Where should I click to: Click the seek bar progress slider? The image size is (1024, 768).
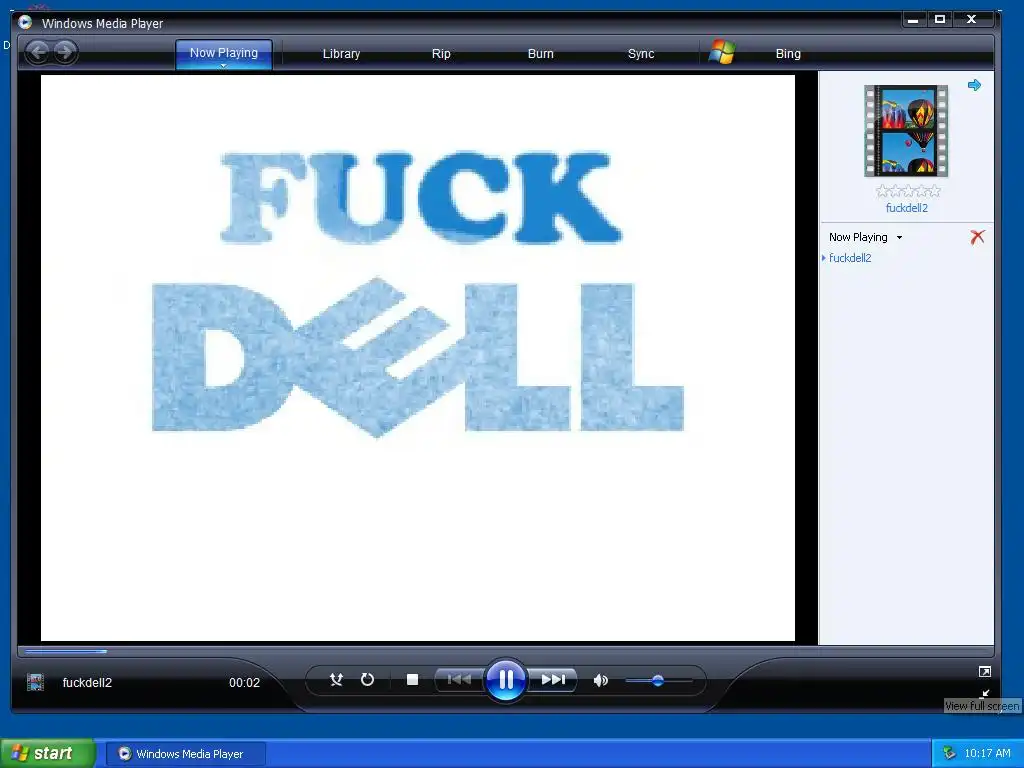coord(505,651)
